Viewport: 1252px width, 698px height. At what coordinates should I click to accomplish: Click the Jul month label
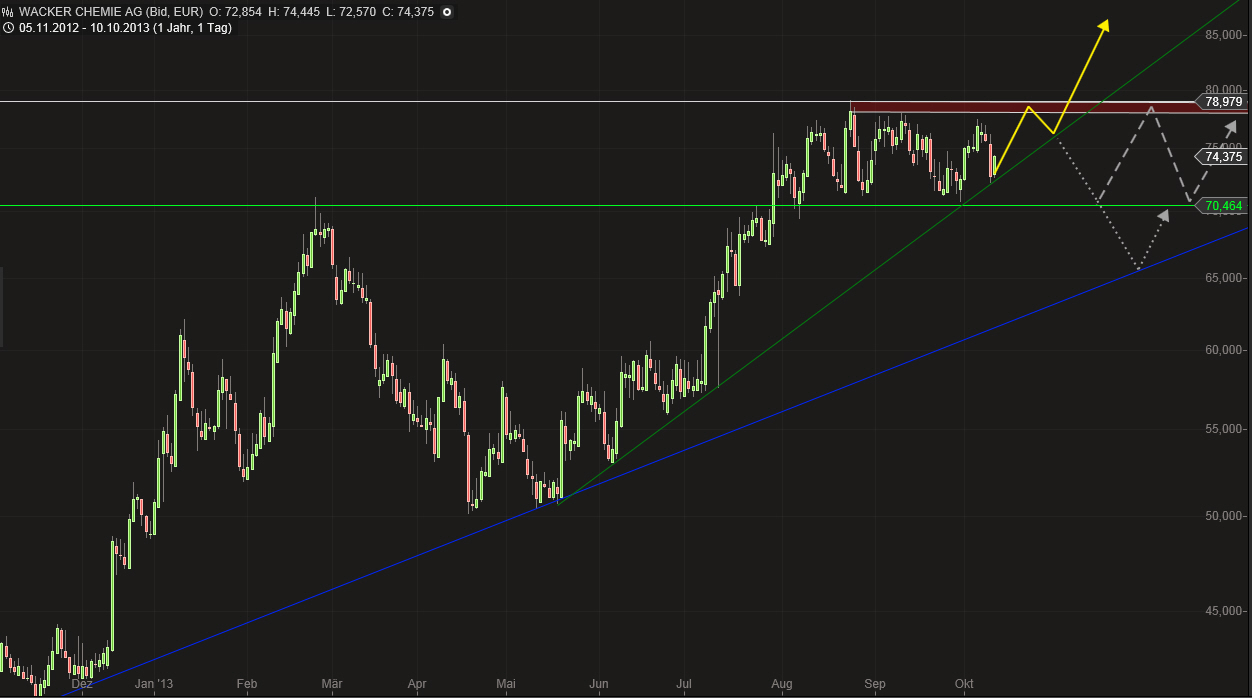(685, 685)
